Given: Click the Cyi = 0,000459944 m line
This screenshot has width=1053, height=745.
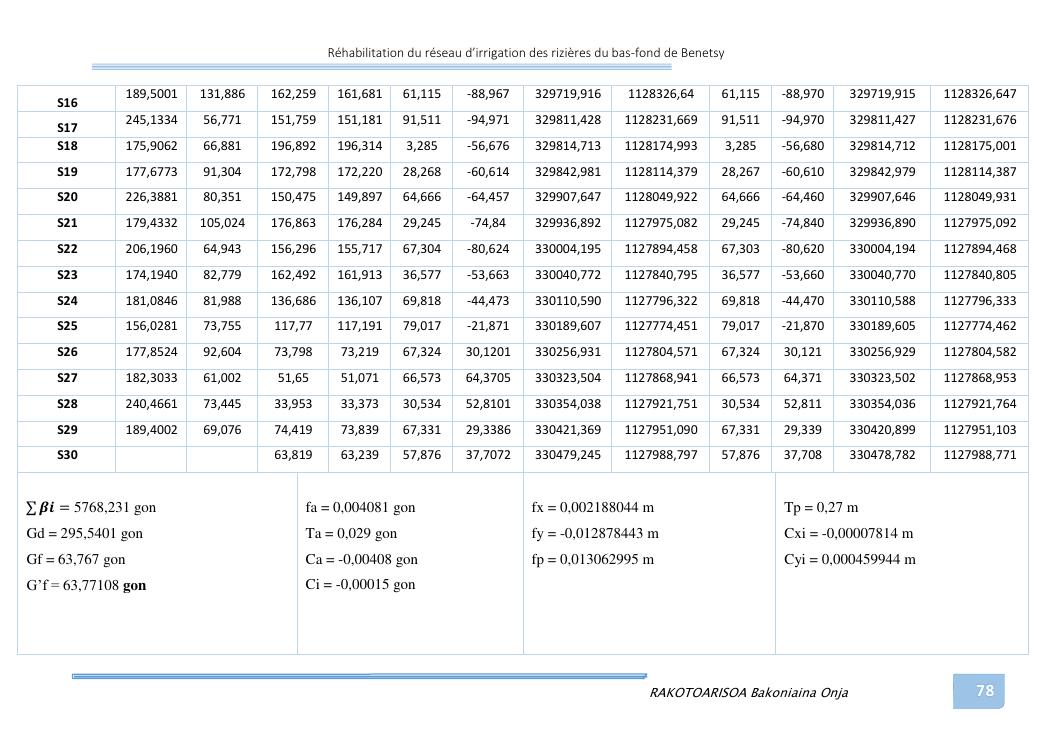Looking at the screenshot, I should pyautogui.click(x=850, y=559).
